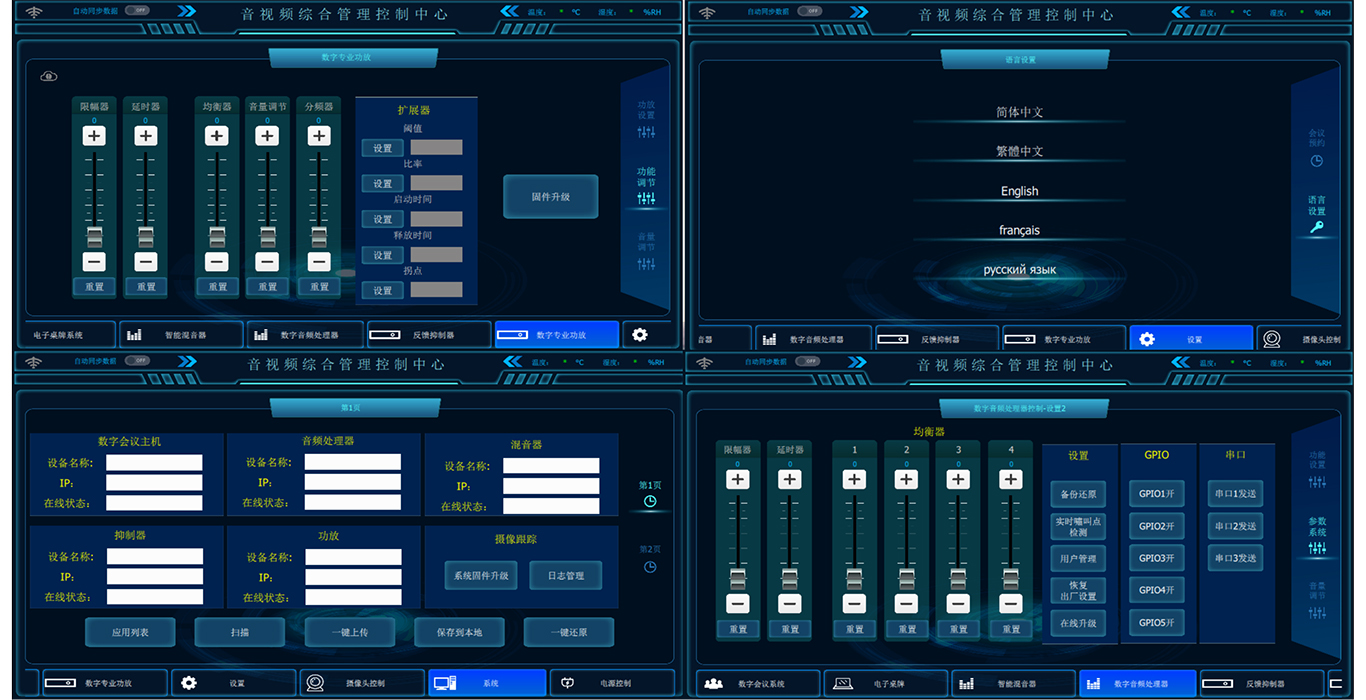Screen dimensions: 1366x700
Task: Select English language
Action: pyautogui.click(x=1020, y=191)
